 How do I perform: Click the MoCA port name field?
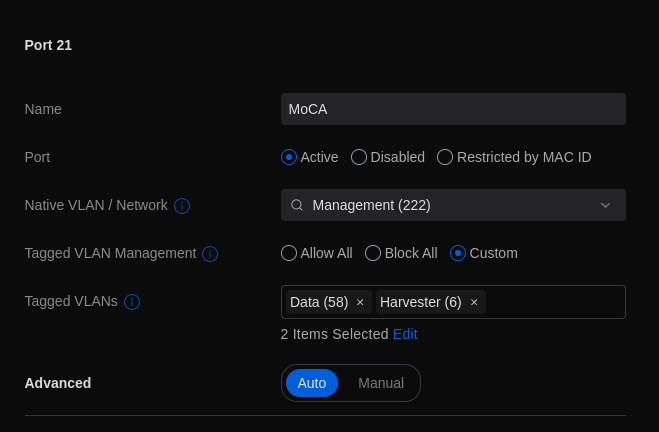453,109
